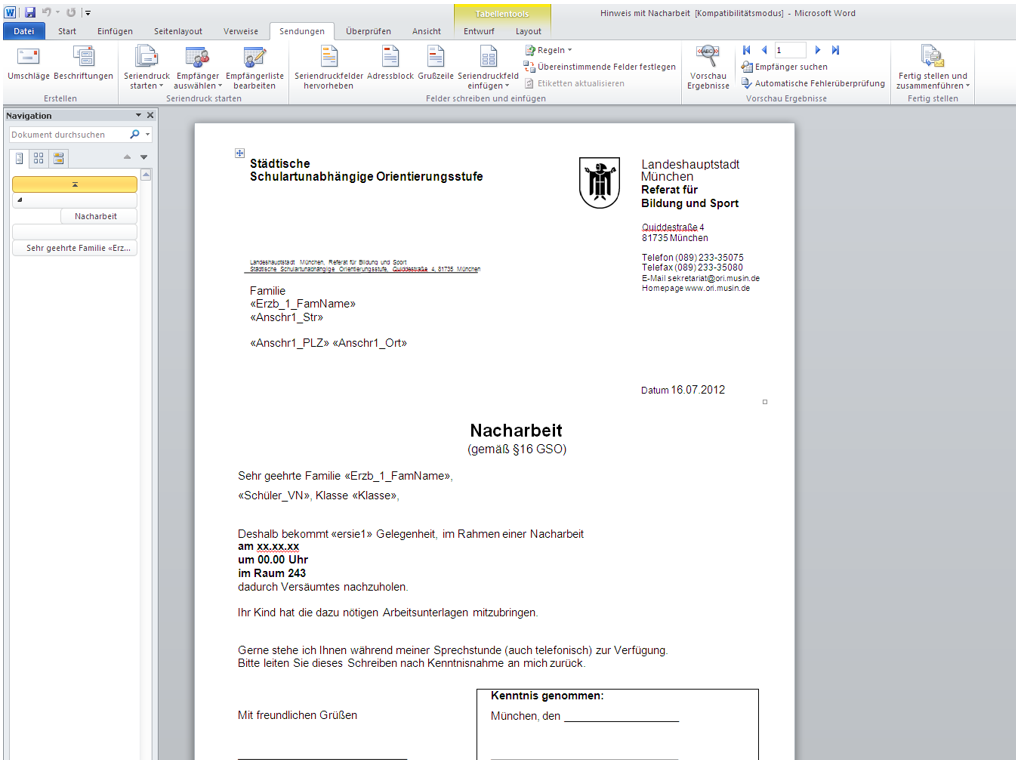Screen dimensions: 1016x760
Task: Save document via Quick Access toolbar
Action: click(x=30, y=12)
